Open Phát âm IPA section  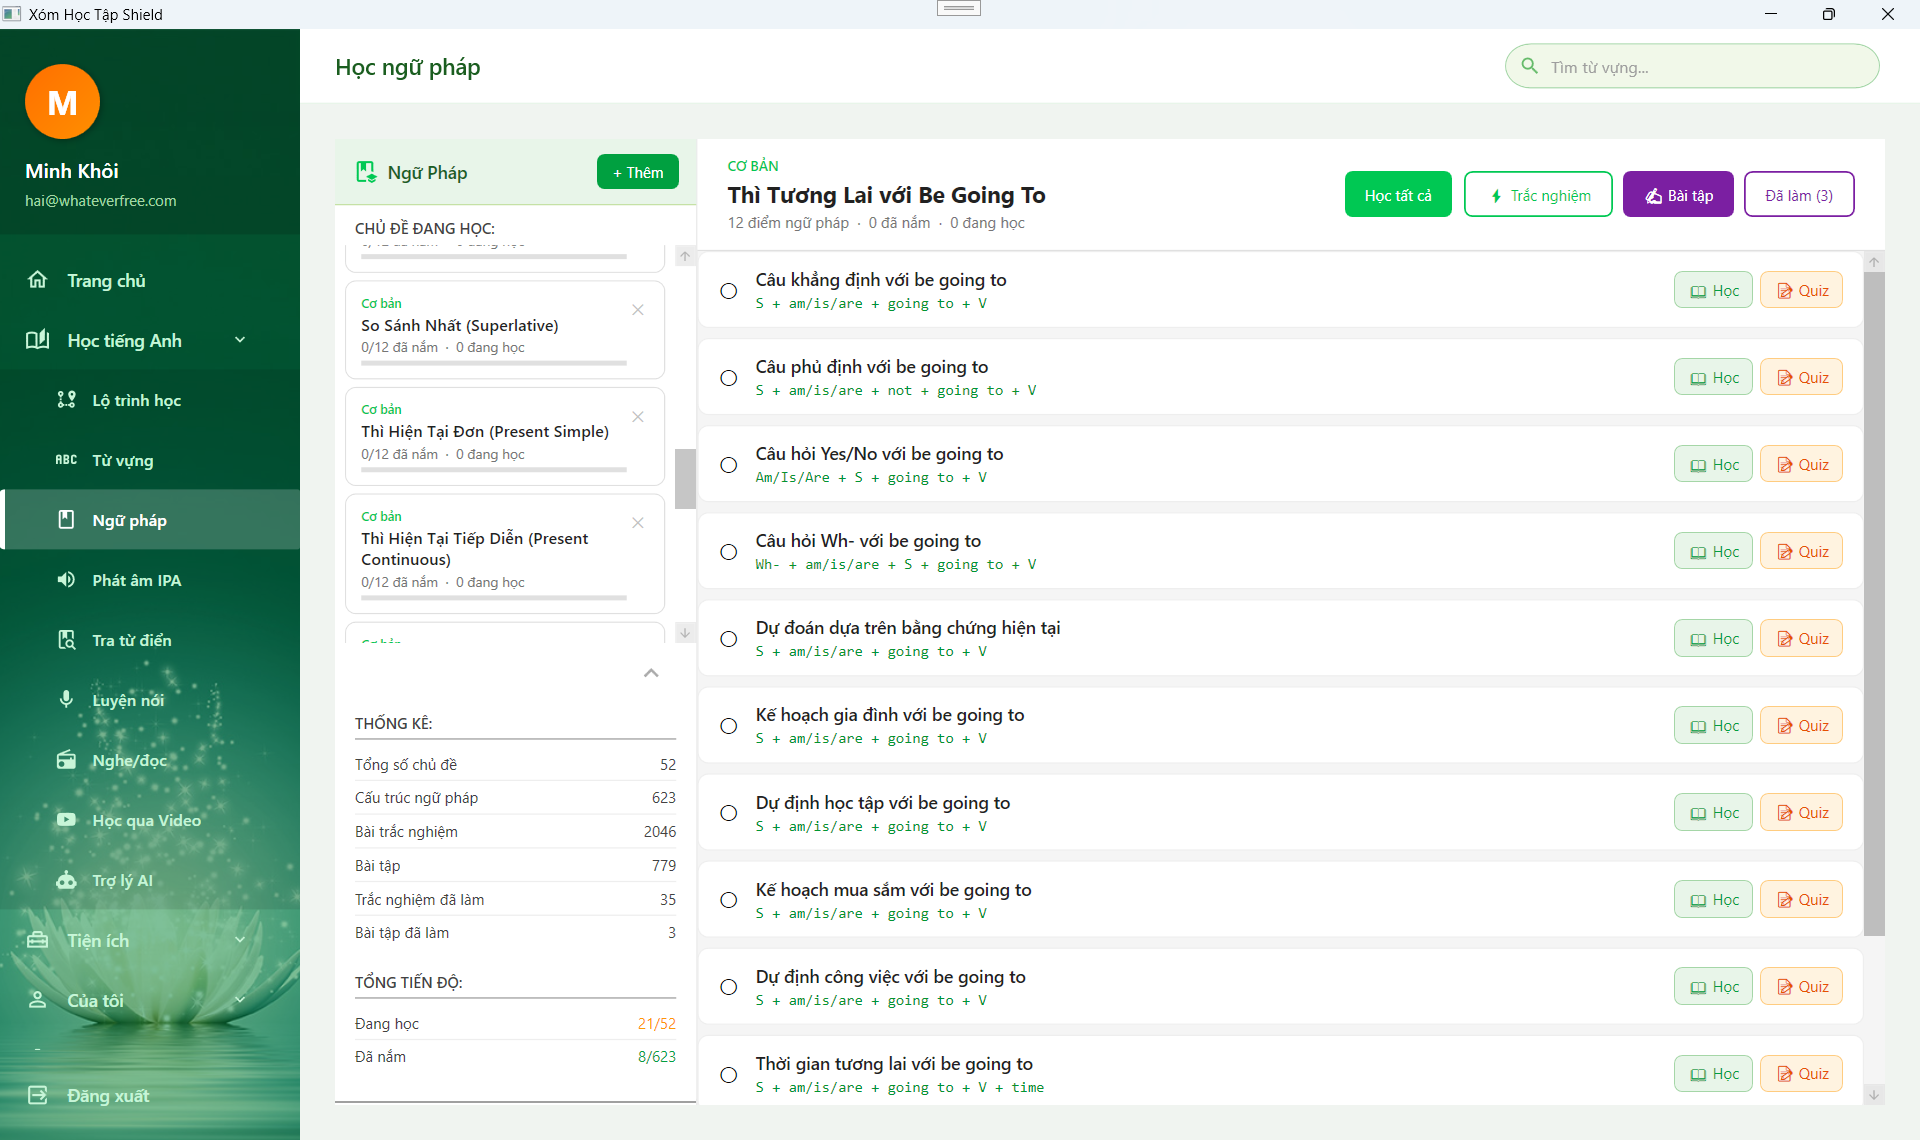pos(150,580)
